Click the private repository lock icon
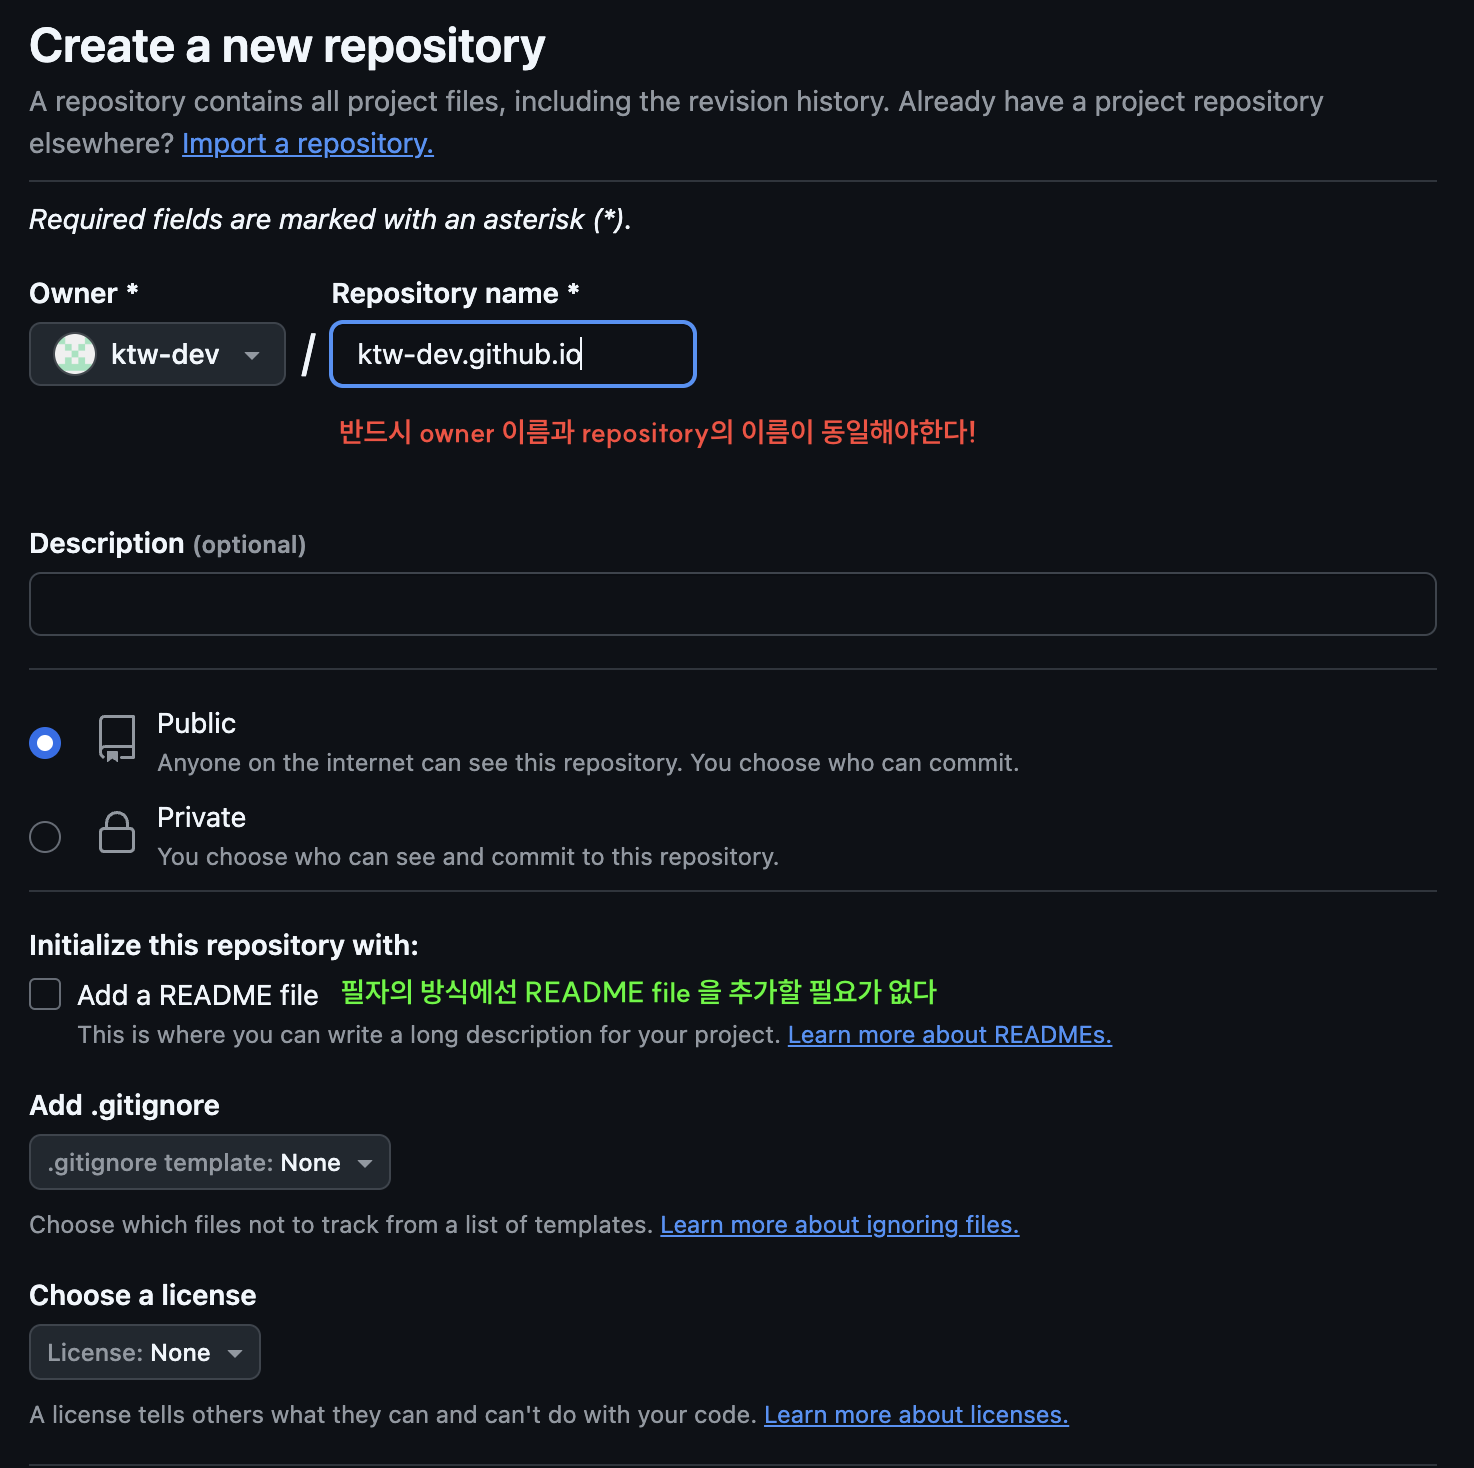The image size is (1474, 1468). tap(117, 832)
